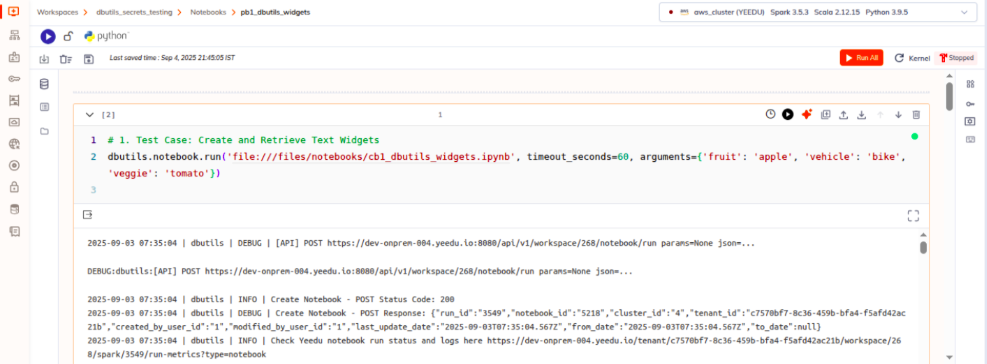Viewport: 987px width, 364px height.
Task: Open the widgets grid icon in right sidebar
Action: 970,85
